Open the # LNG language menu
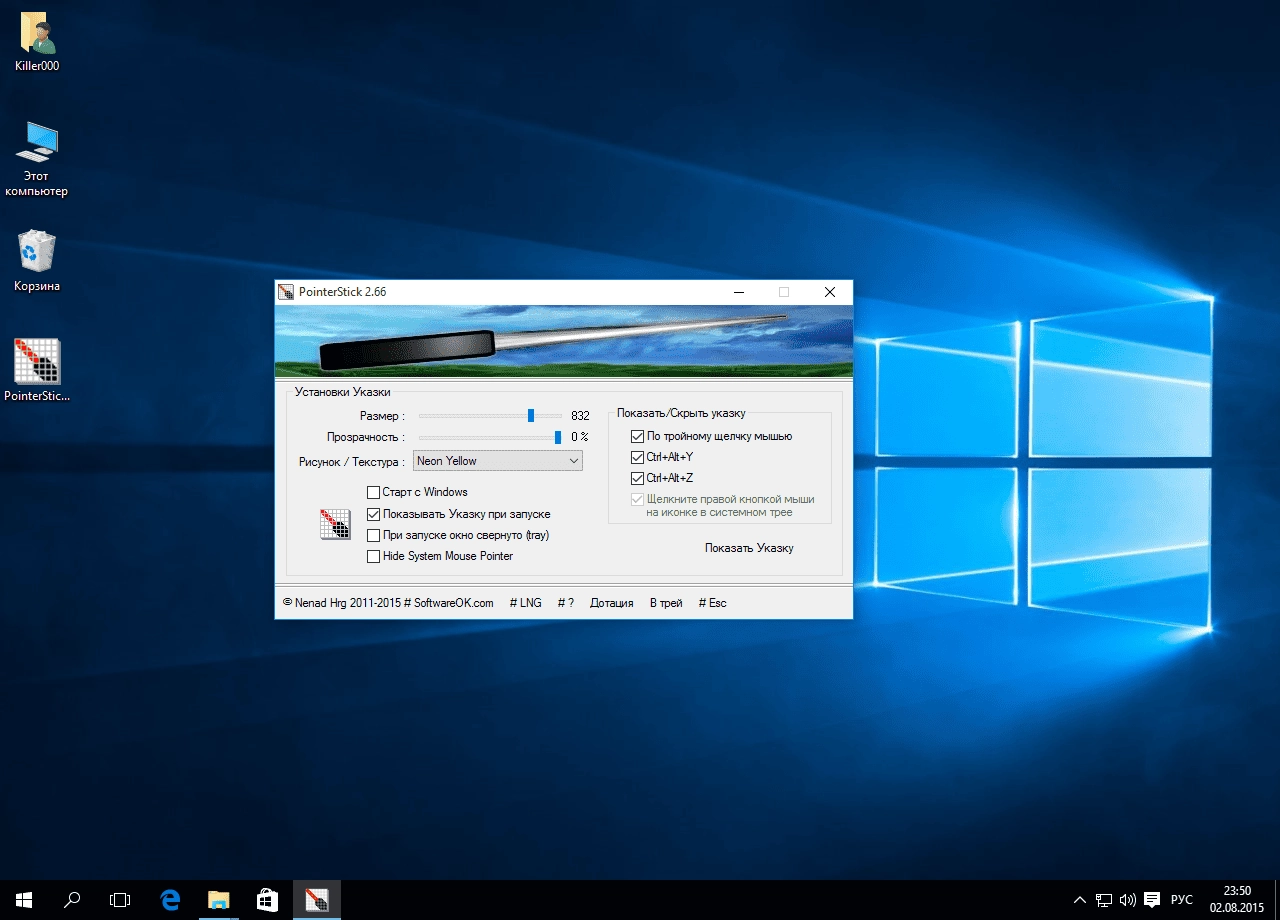Viewport: 1280px width, 920px height. [x=525, y=603]
